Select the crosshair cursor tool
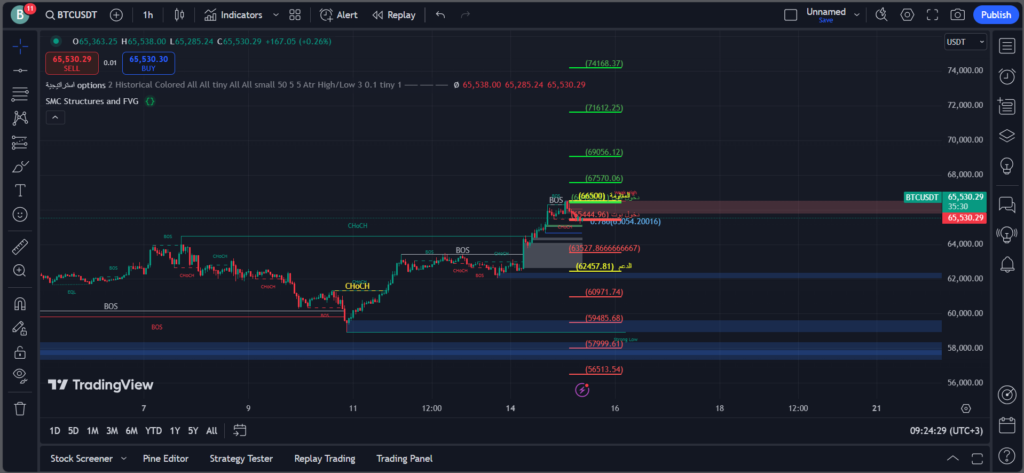The width and height of the screenshot is (1024, 473). (20, 46)
